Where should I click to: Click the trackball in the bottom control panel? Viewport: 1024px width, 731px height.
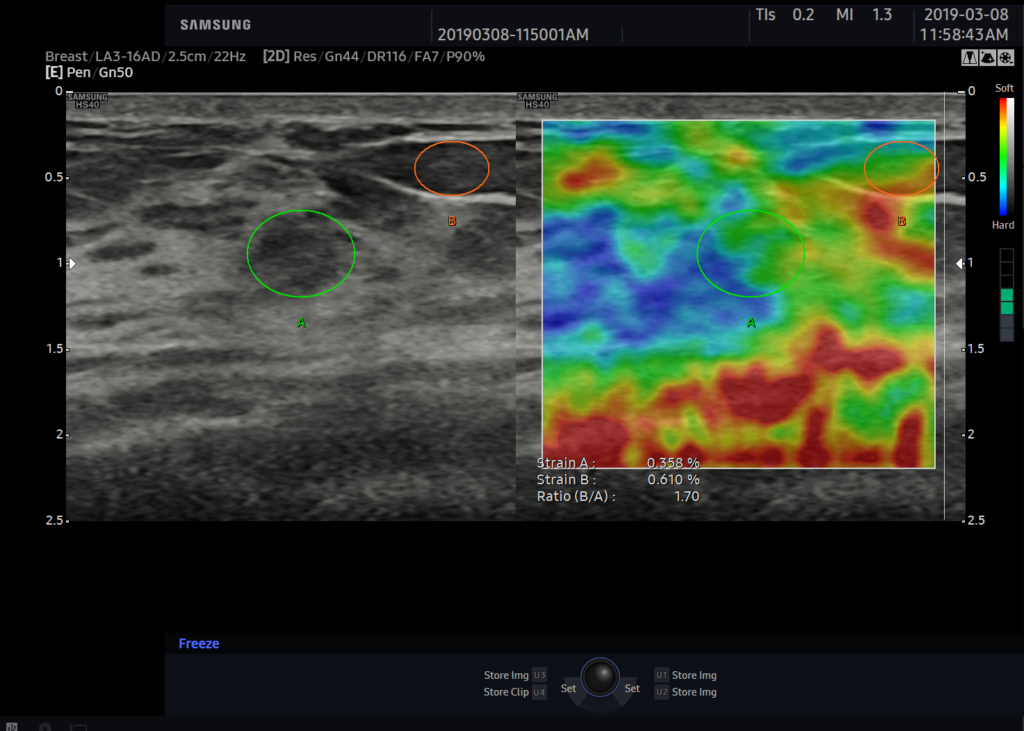[x=600, y=677]
